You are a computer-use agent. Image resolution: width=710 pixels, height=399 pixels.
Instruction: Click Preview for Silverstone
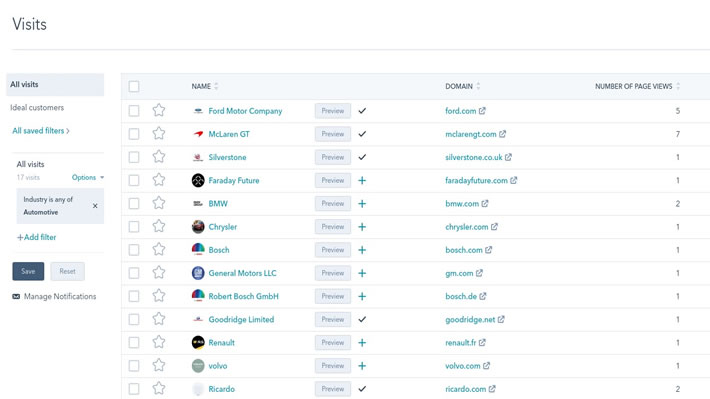click(x=333, y=157)
